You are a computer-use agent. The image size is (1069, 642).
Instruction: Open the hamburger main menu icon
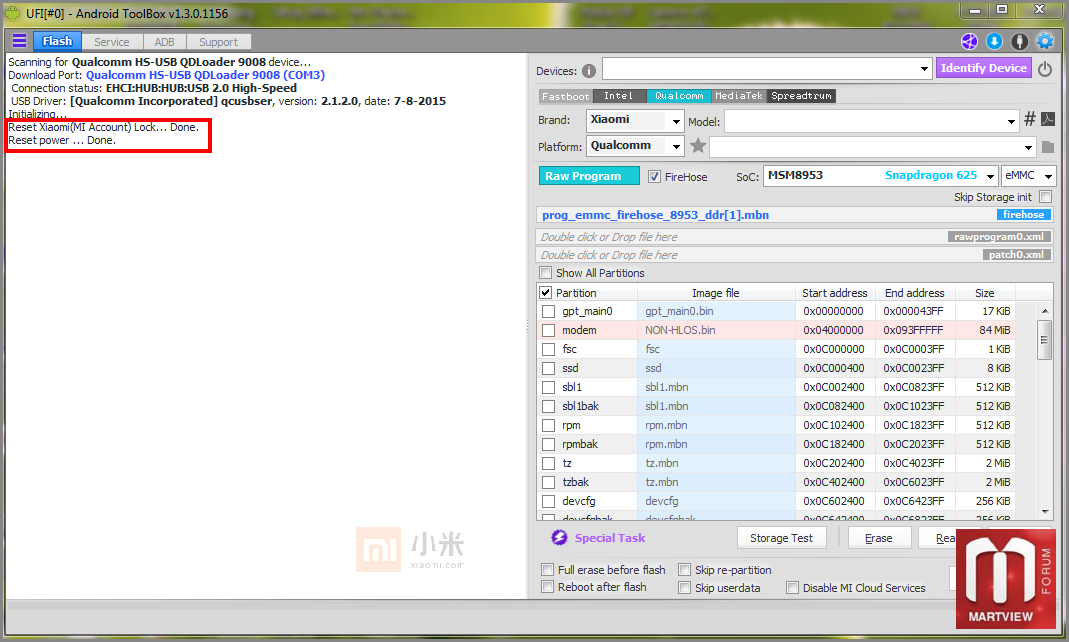coord(20,41)
